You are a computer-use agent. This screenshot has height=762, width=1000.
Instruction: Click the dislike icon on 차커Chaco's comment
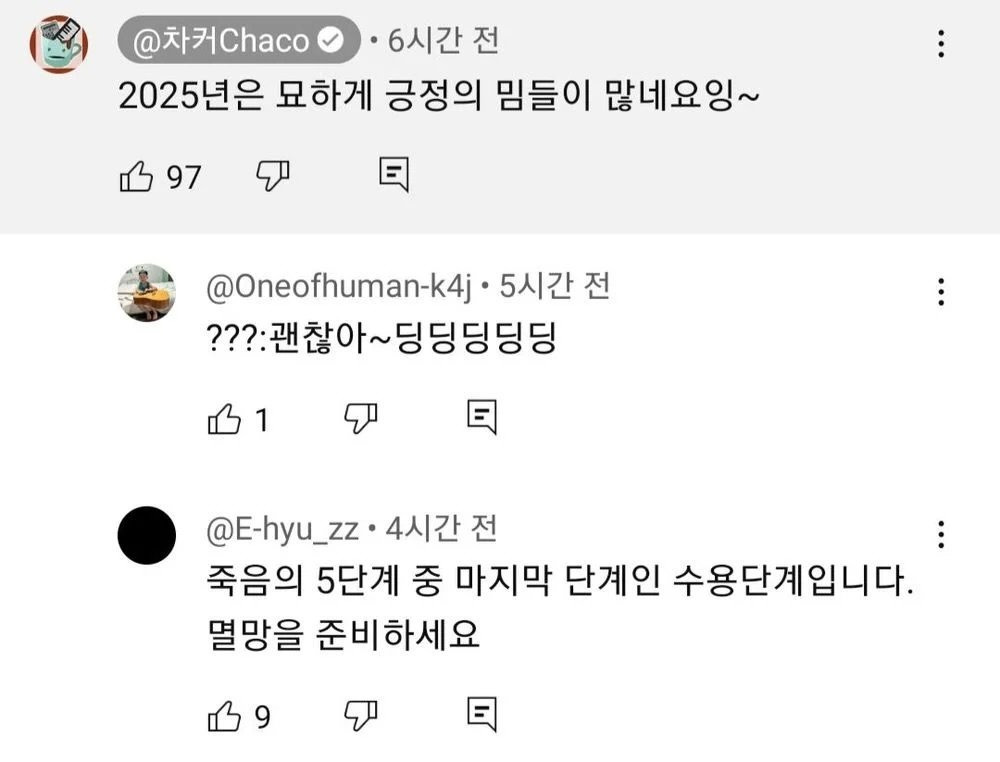pos(271,175)
